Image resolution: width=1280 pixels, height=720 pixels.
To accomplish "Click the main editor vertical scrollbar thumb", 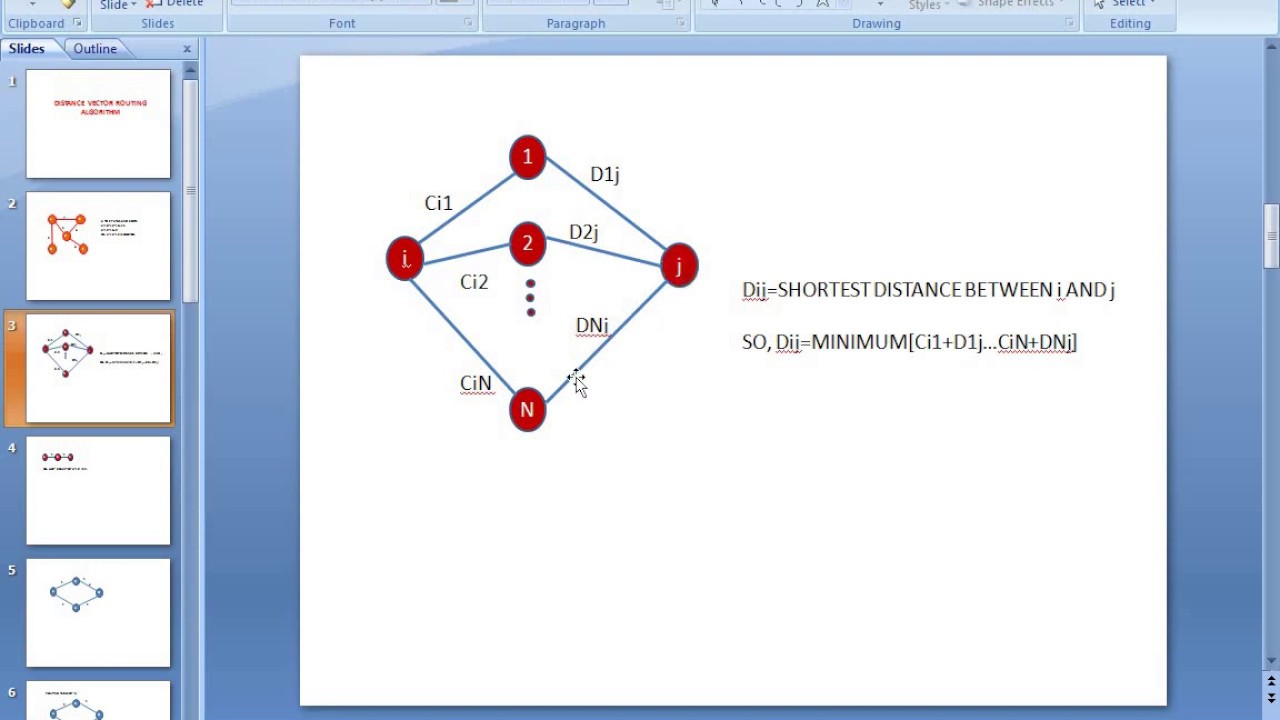I will click(x=1272, y=236).
